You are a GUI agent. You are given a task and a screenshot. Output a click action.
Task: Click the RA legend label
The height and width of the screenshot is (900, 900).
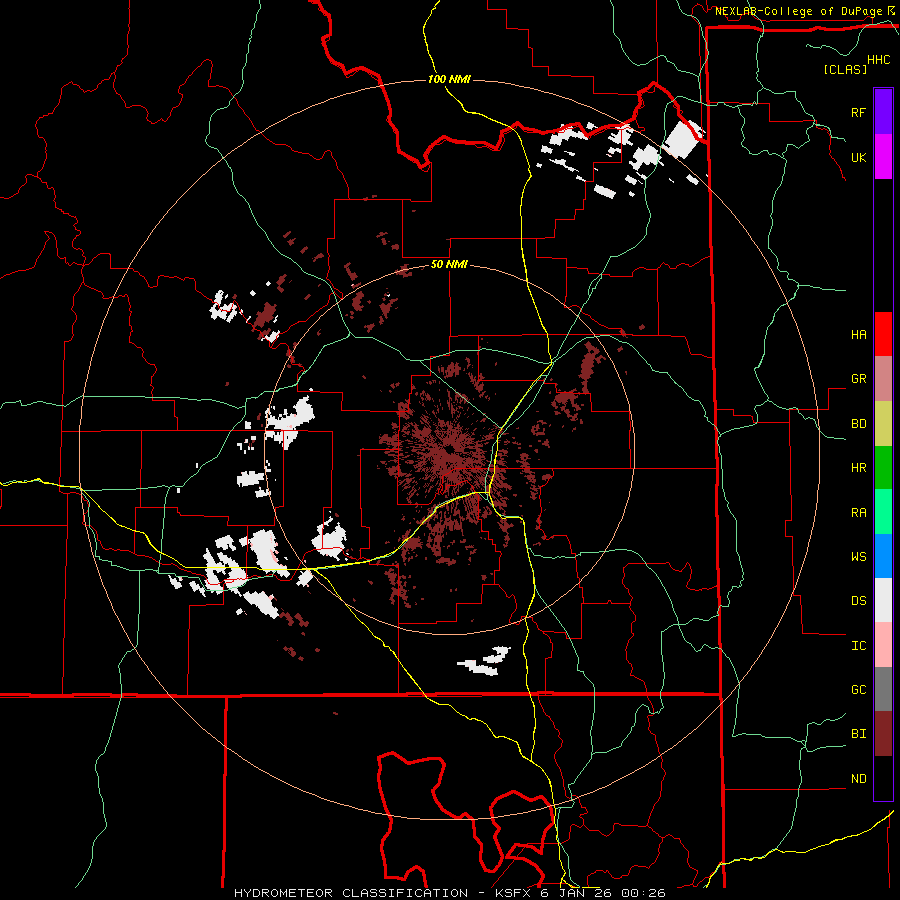tap(858, 512)
